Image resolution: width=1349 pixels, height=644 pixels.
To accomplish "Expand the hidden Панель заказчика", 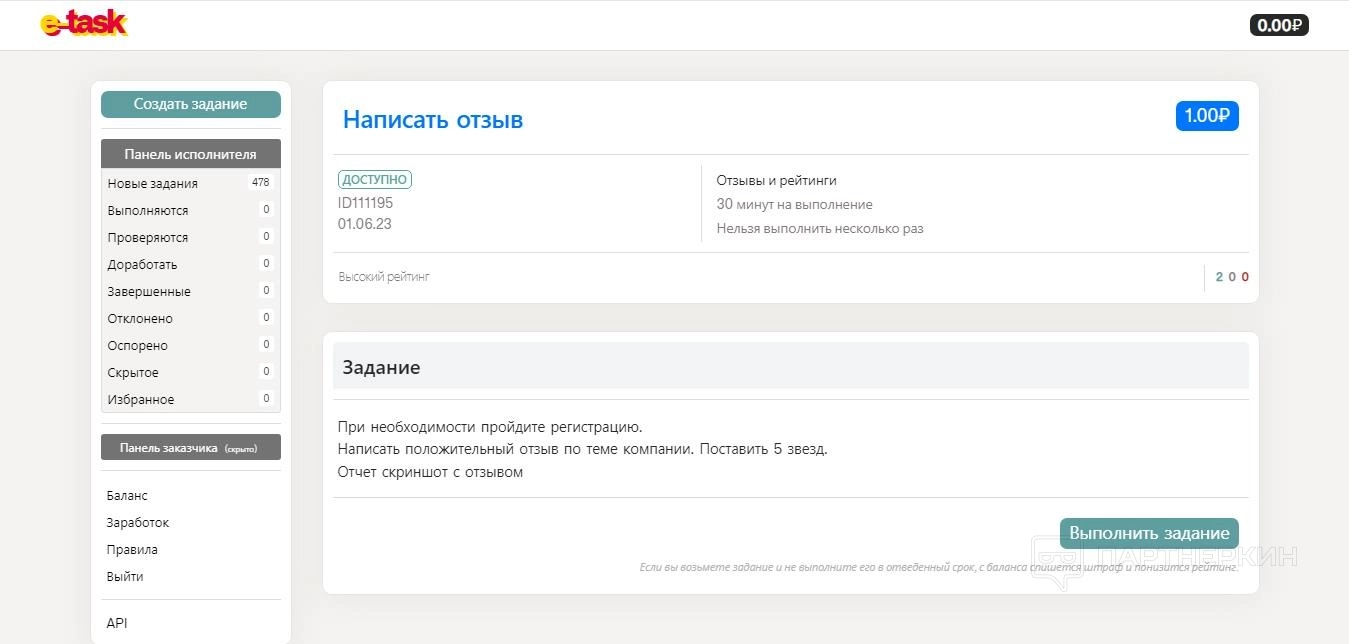I will [x=190, y=448].
